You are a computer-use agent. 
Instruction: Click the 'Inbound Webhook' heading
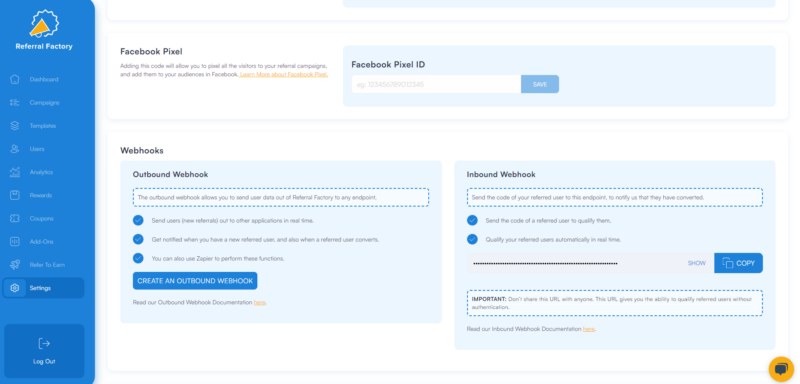pyautogui.click(x=501, y=174)
